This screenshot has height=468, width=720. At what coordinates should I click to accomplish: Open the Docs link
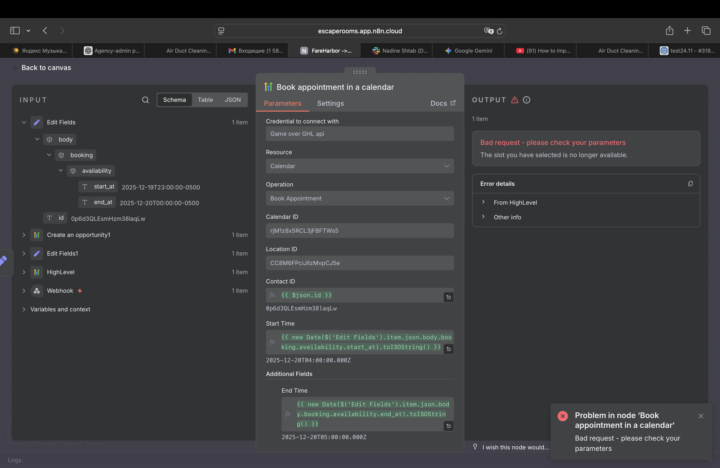tap(442, 103)
